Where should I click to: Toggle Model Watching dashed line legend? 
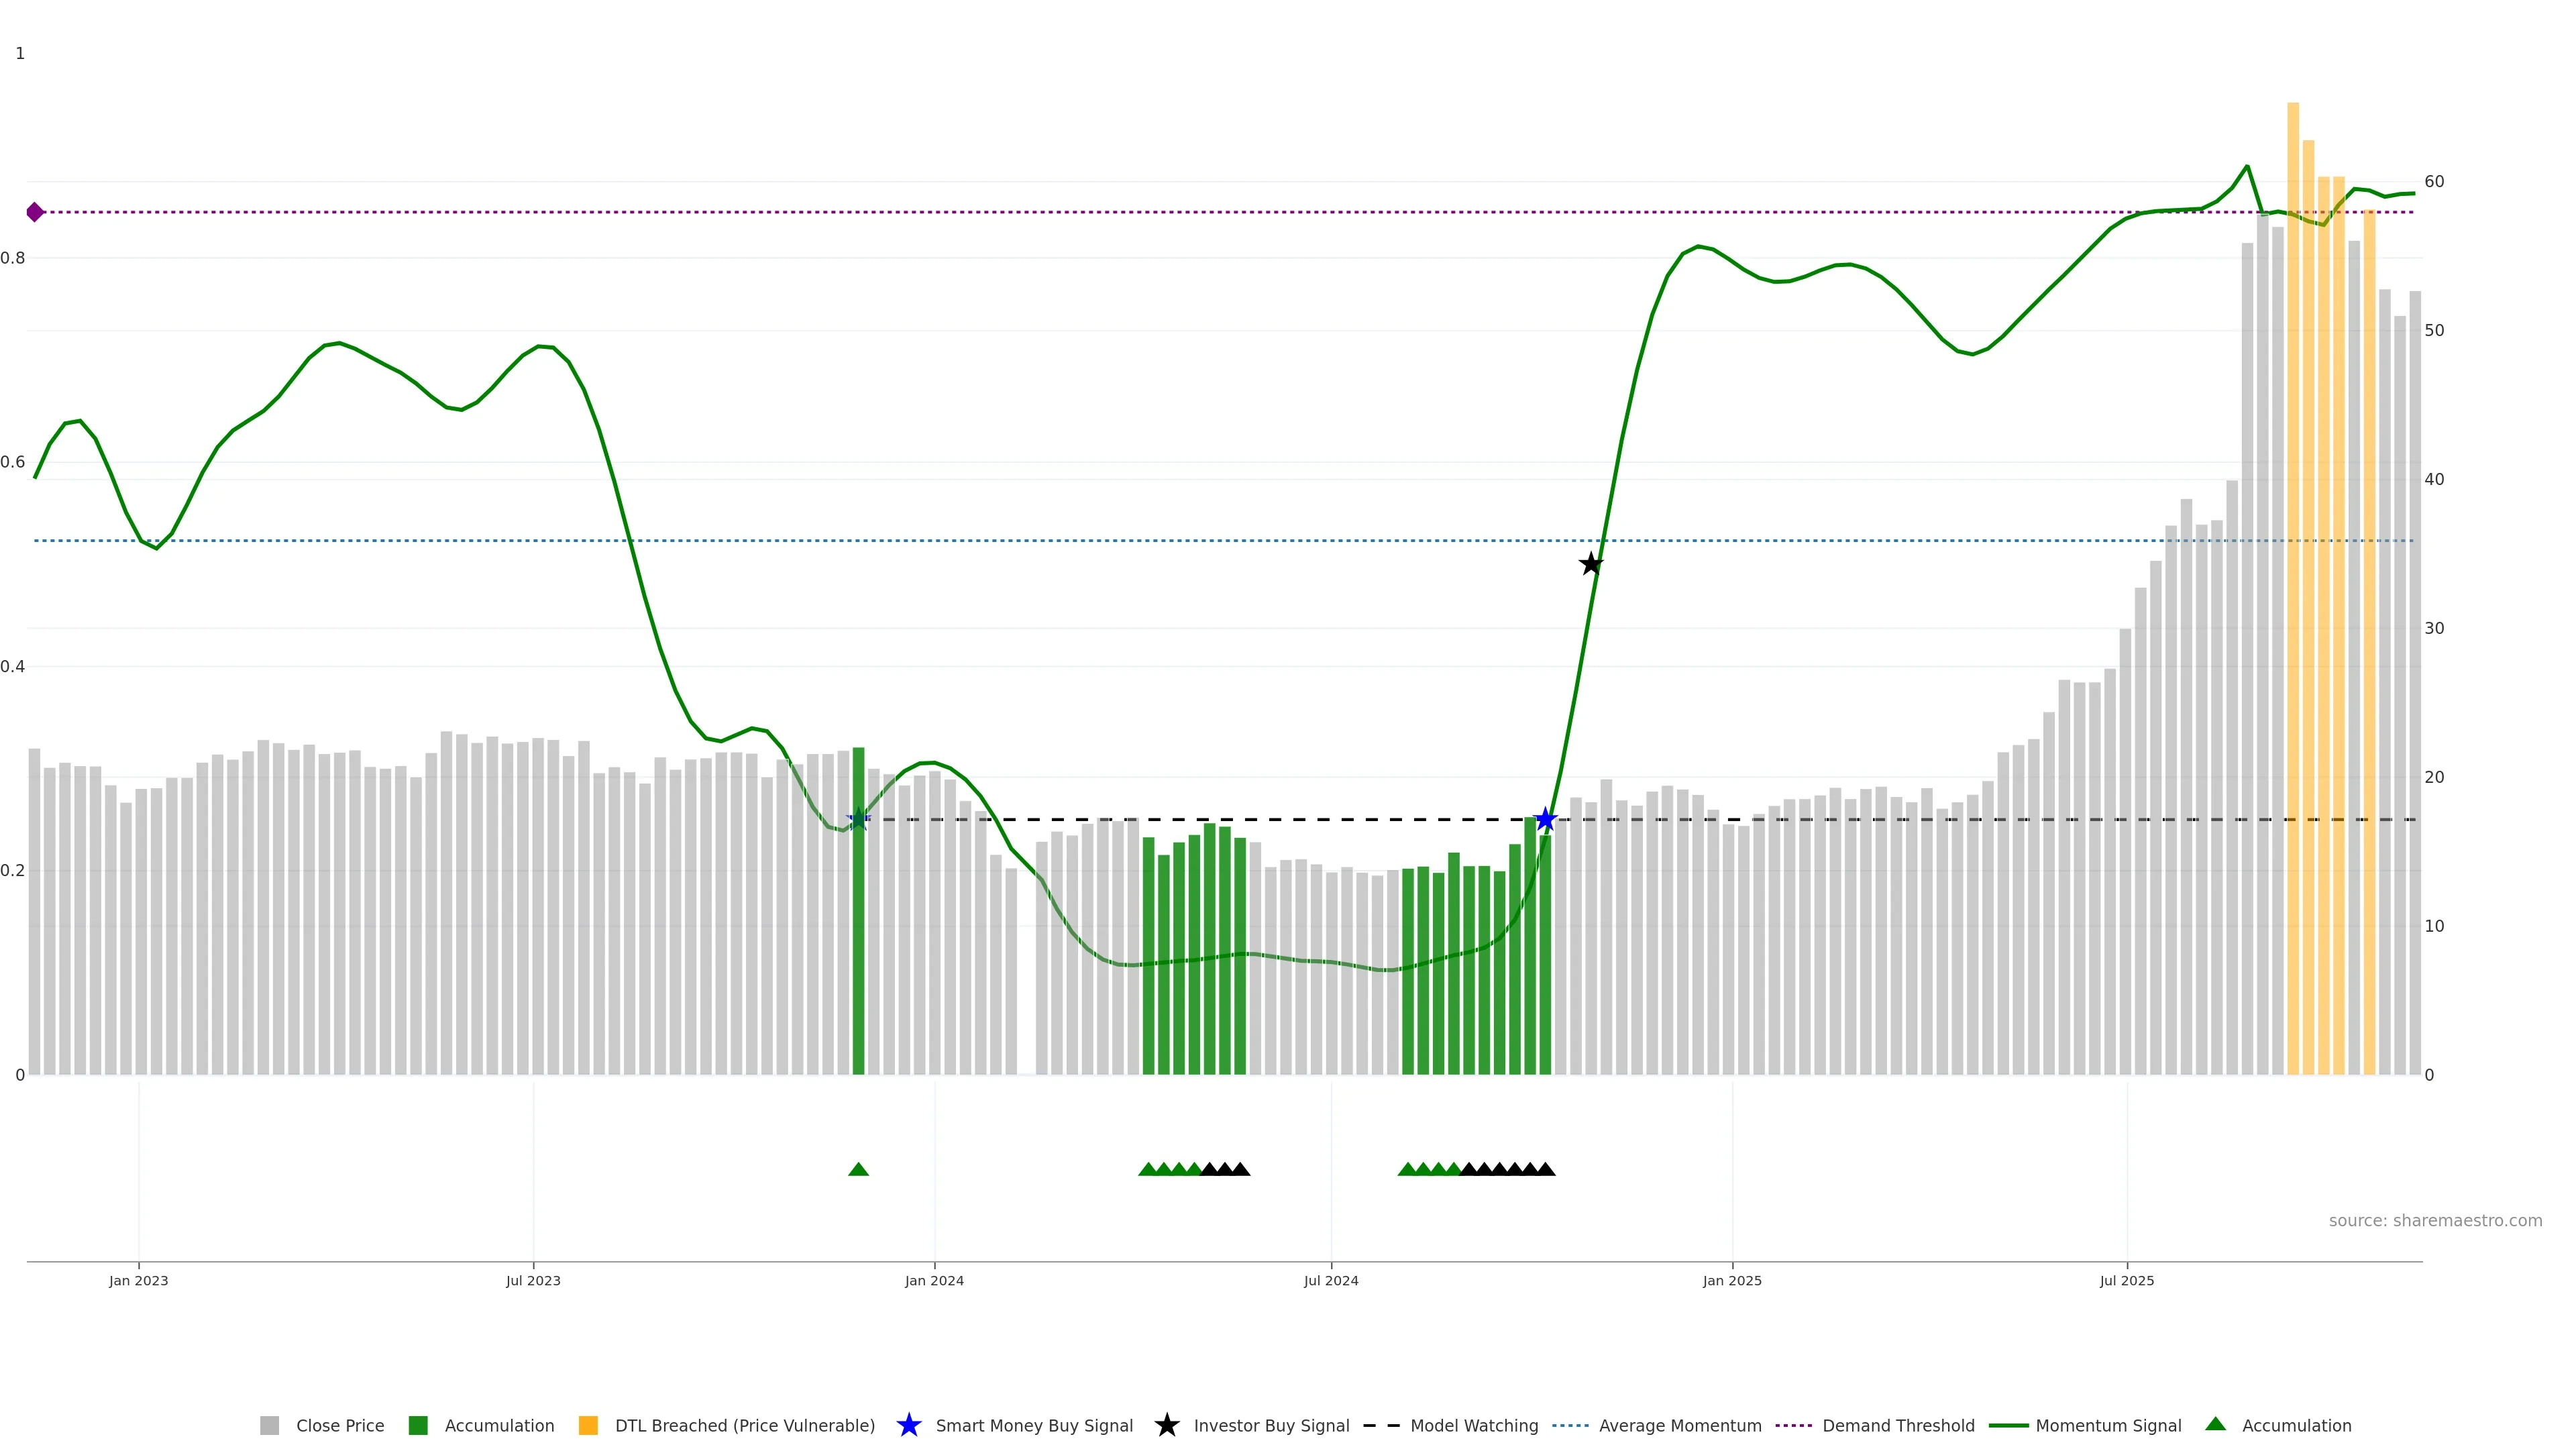click(x=1473, y=1425)
